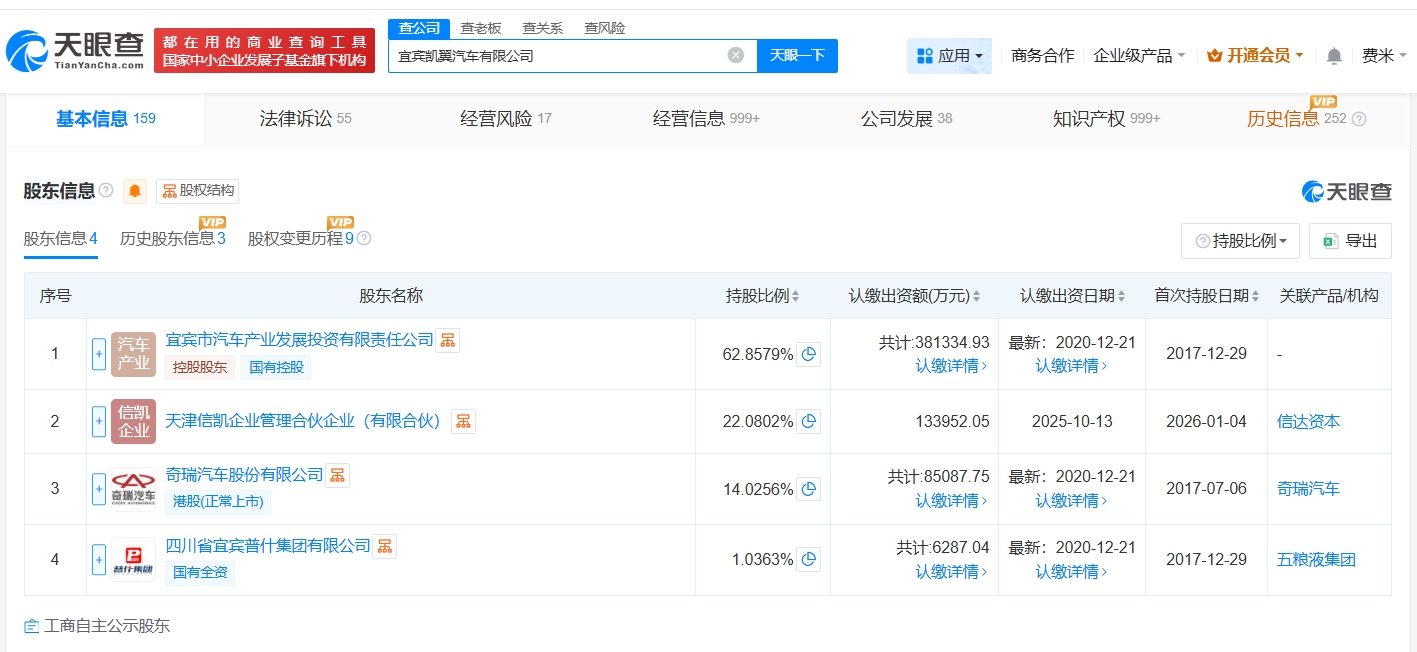Viewport: 1417px width, 652px height.
Task: Open the 应用 dropdown menu
Action: (949, 56)
